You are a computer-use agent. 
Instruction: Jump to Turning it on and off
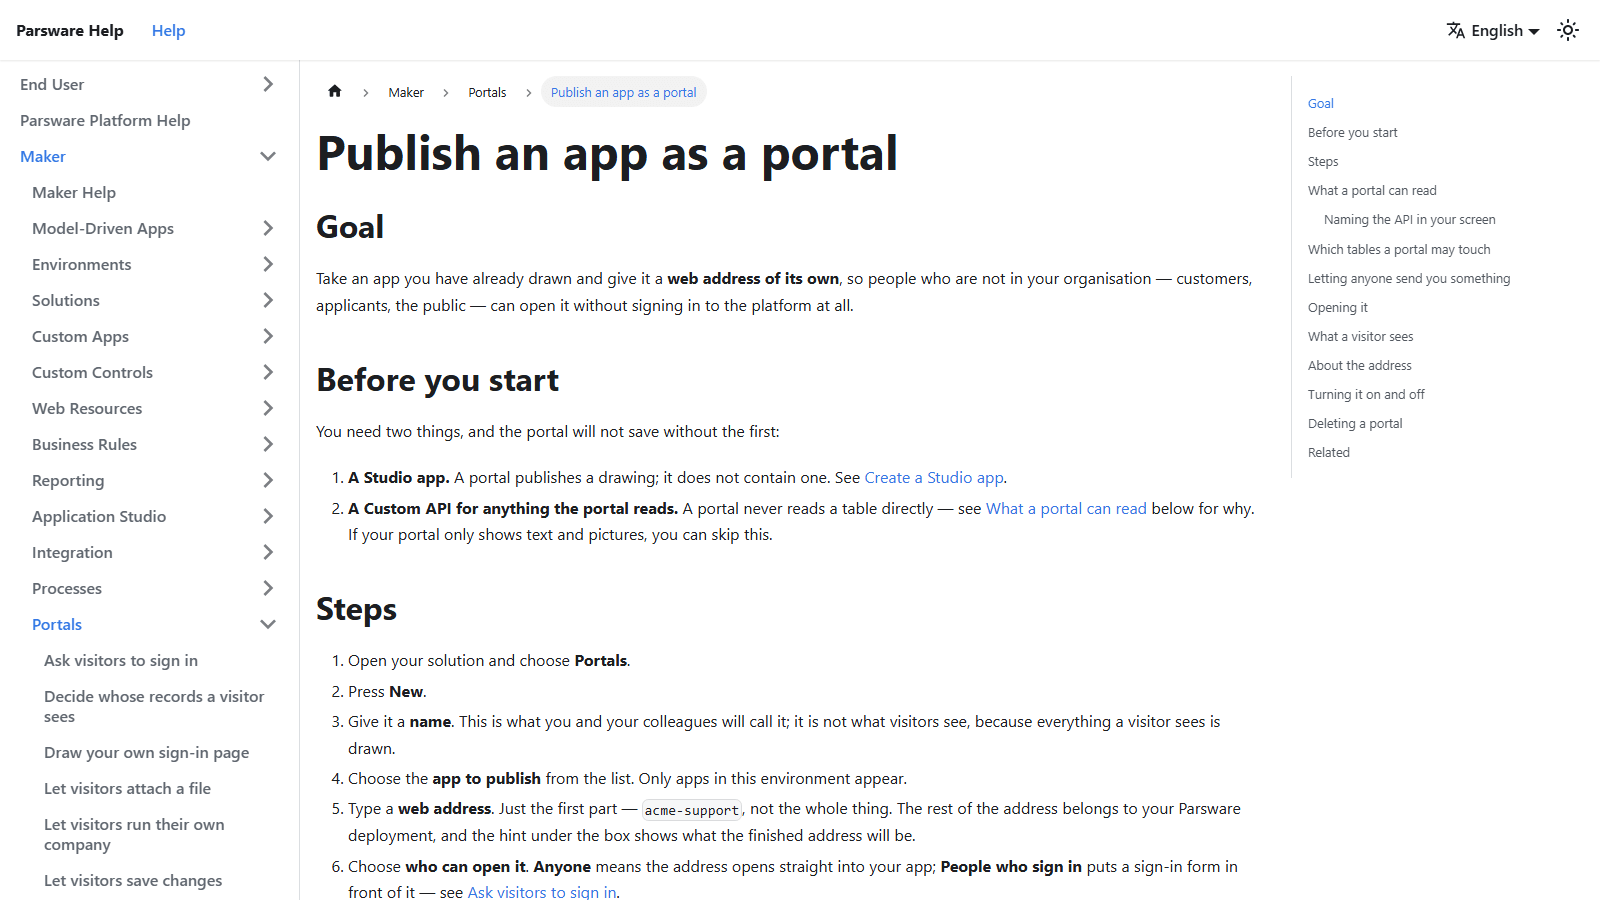[1366, 394]
